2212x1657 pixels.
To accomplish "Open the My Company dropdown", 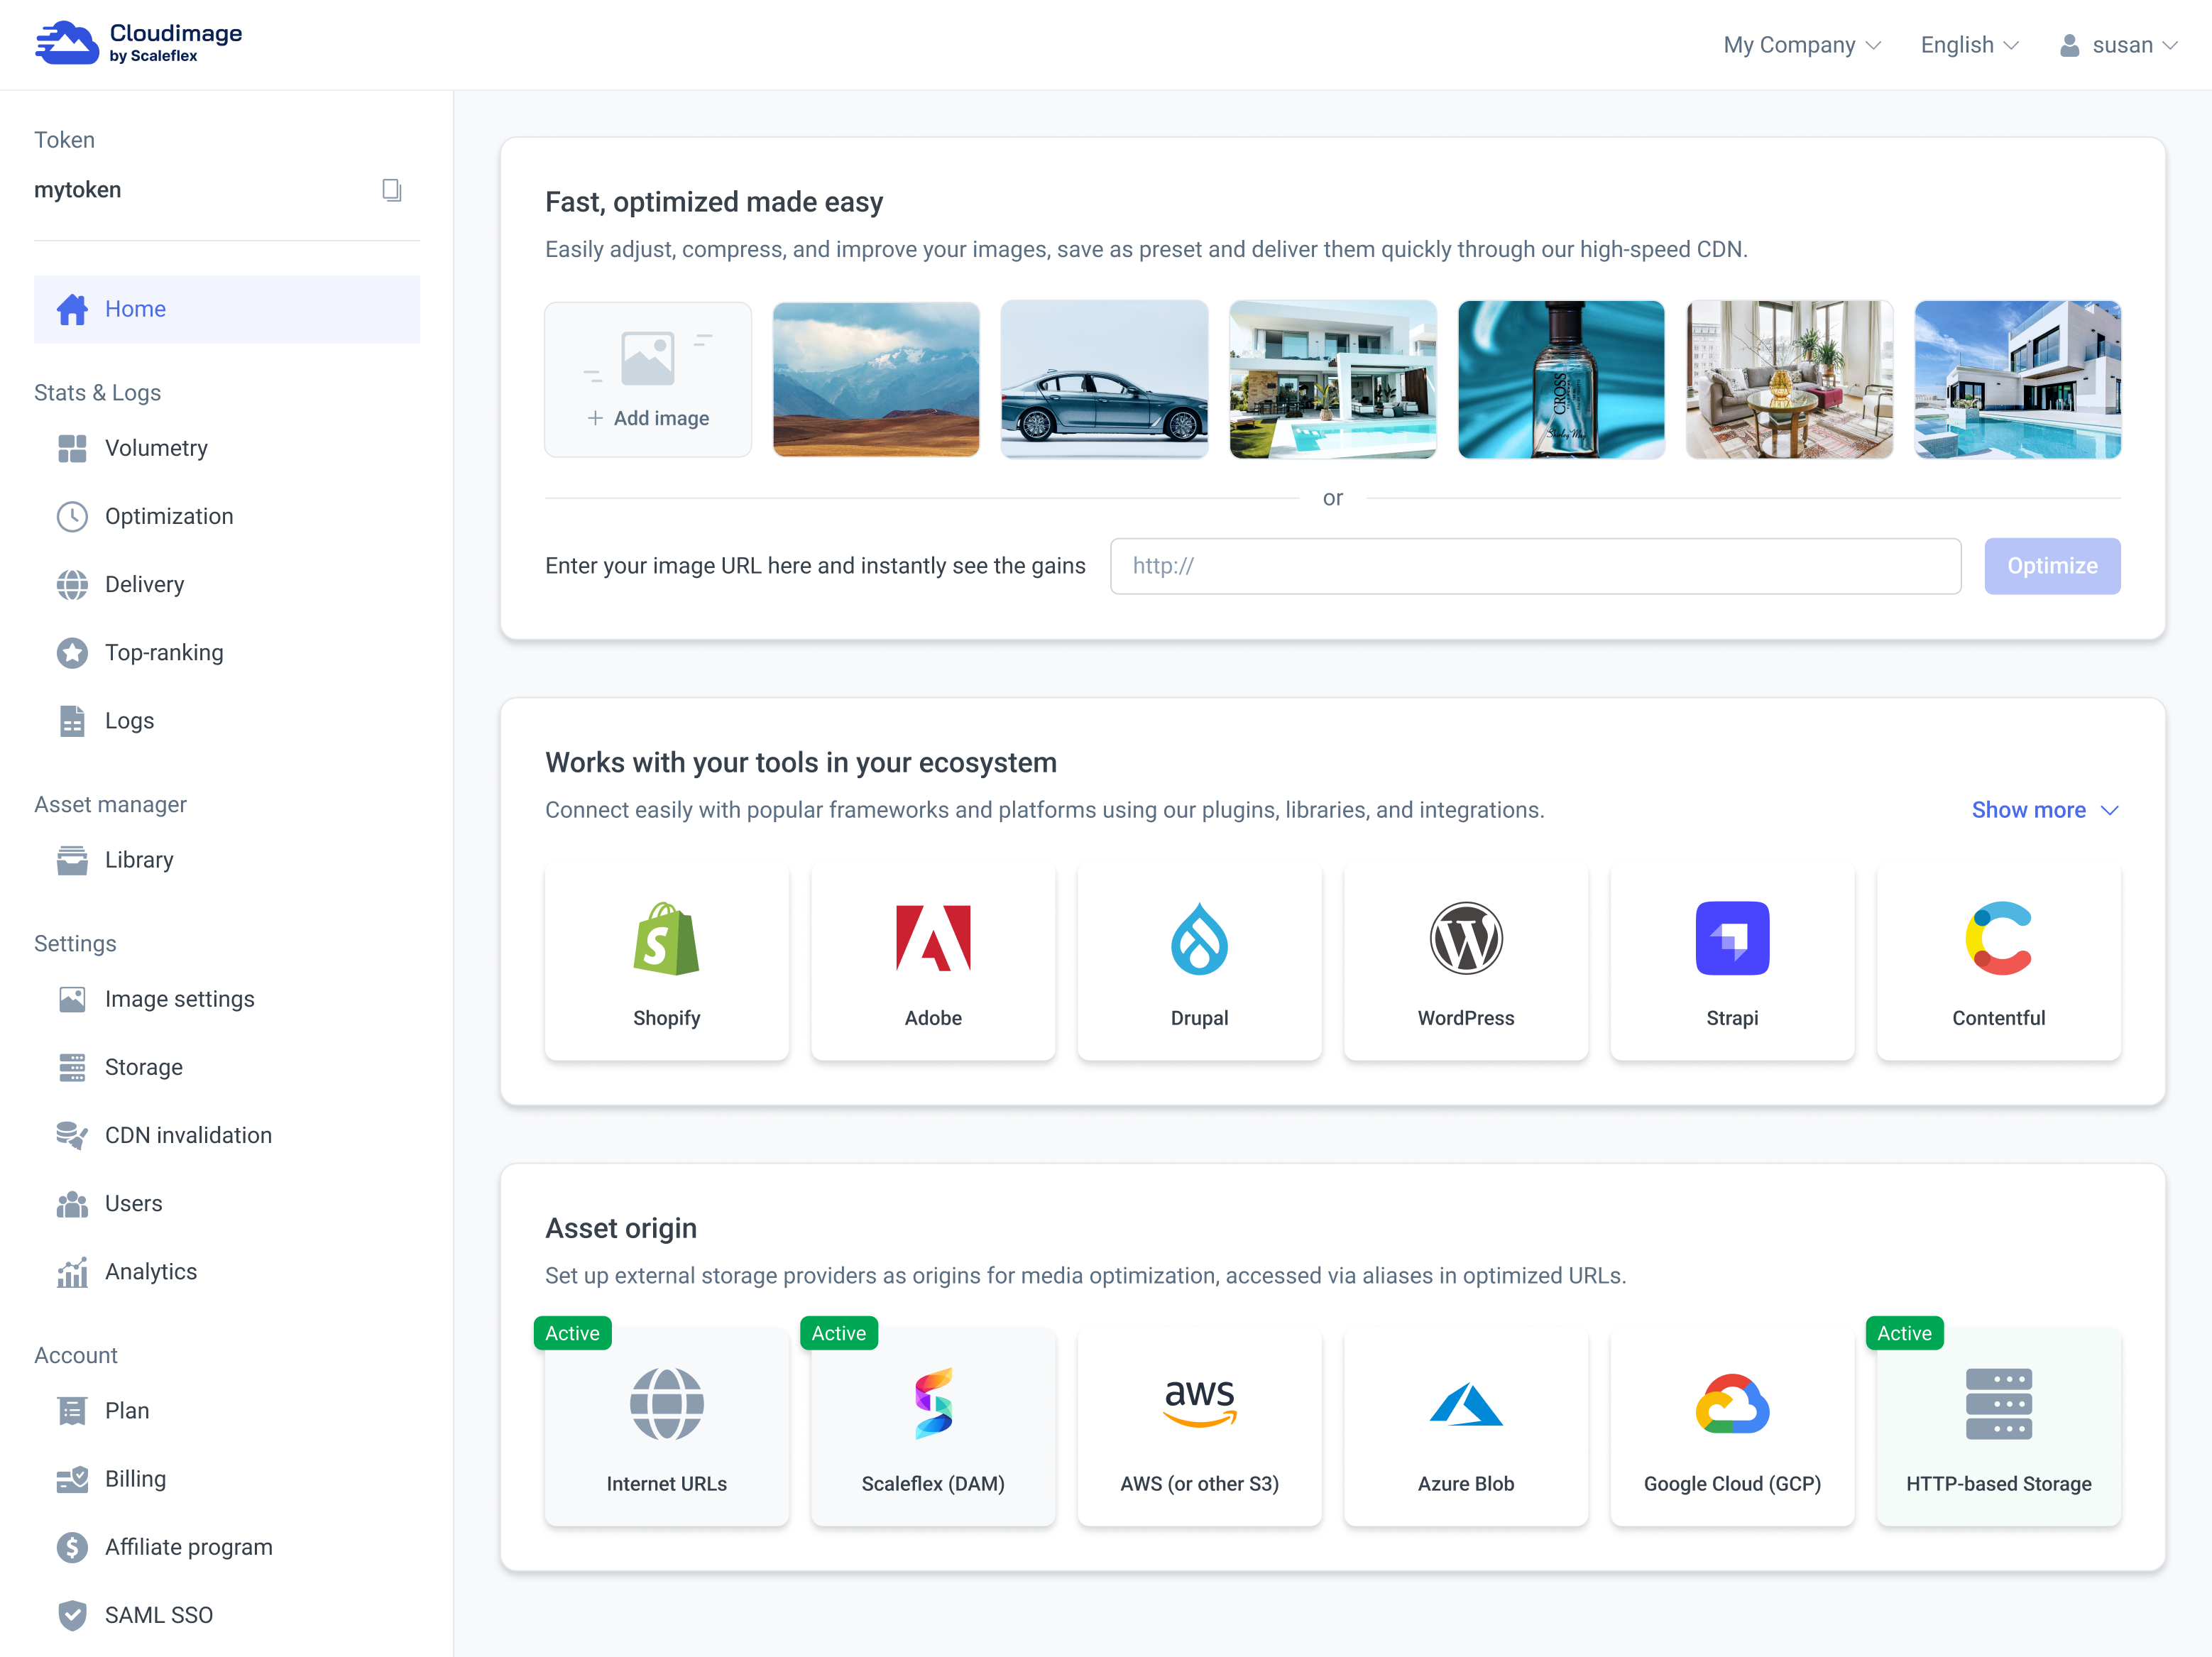I will point(1802,45).
